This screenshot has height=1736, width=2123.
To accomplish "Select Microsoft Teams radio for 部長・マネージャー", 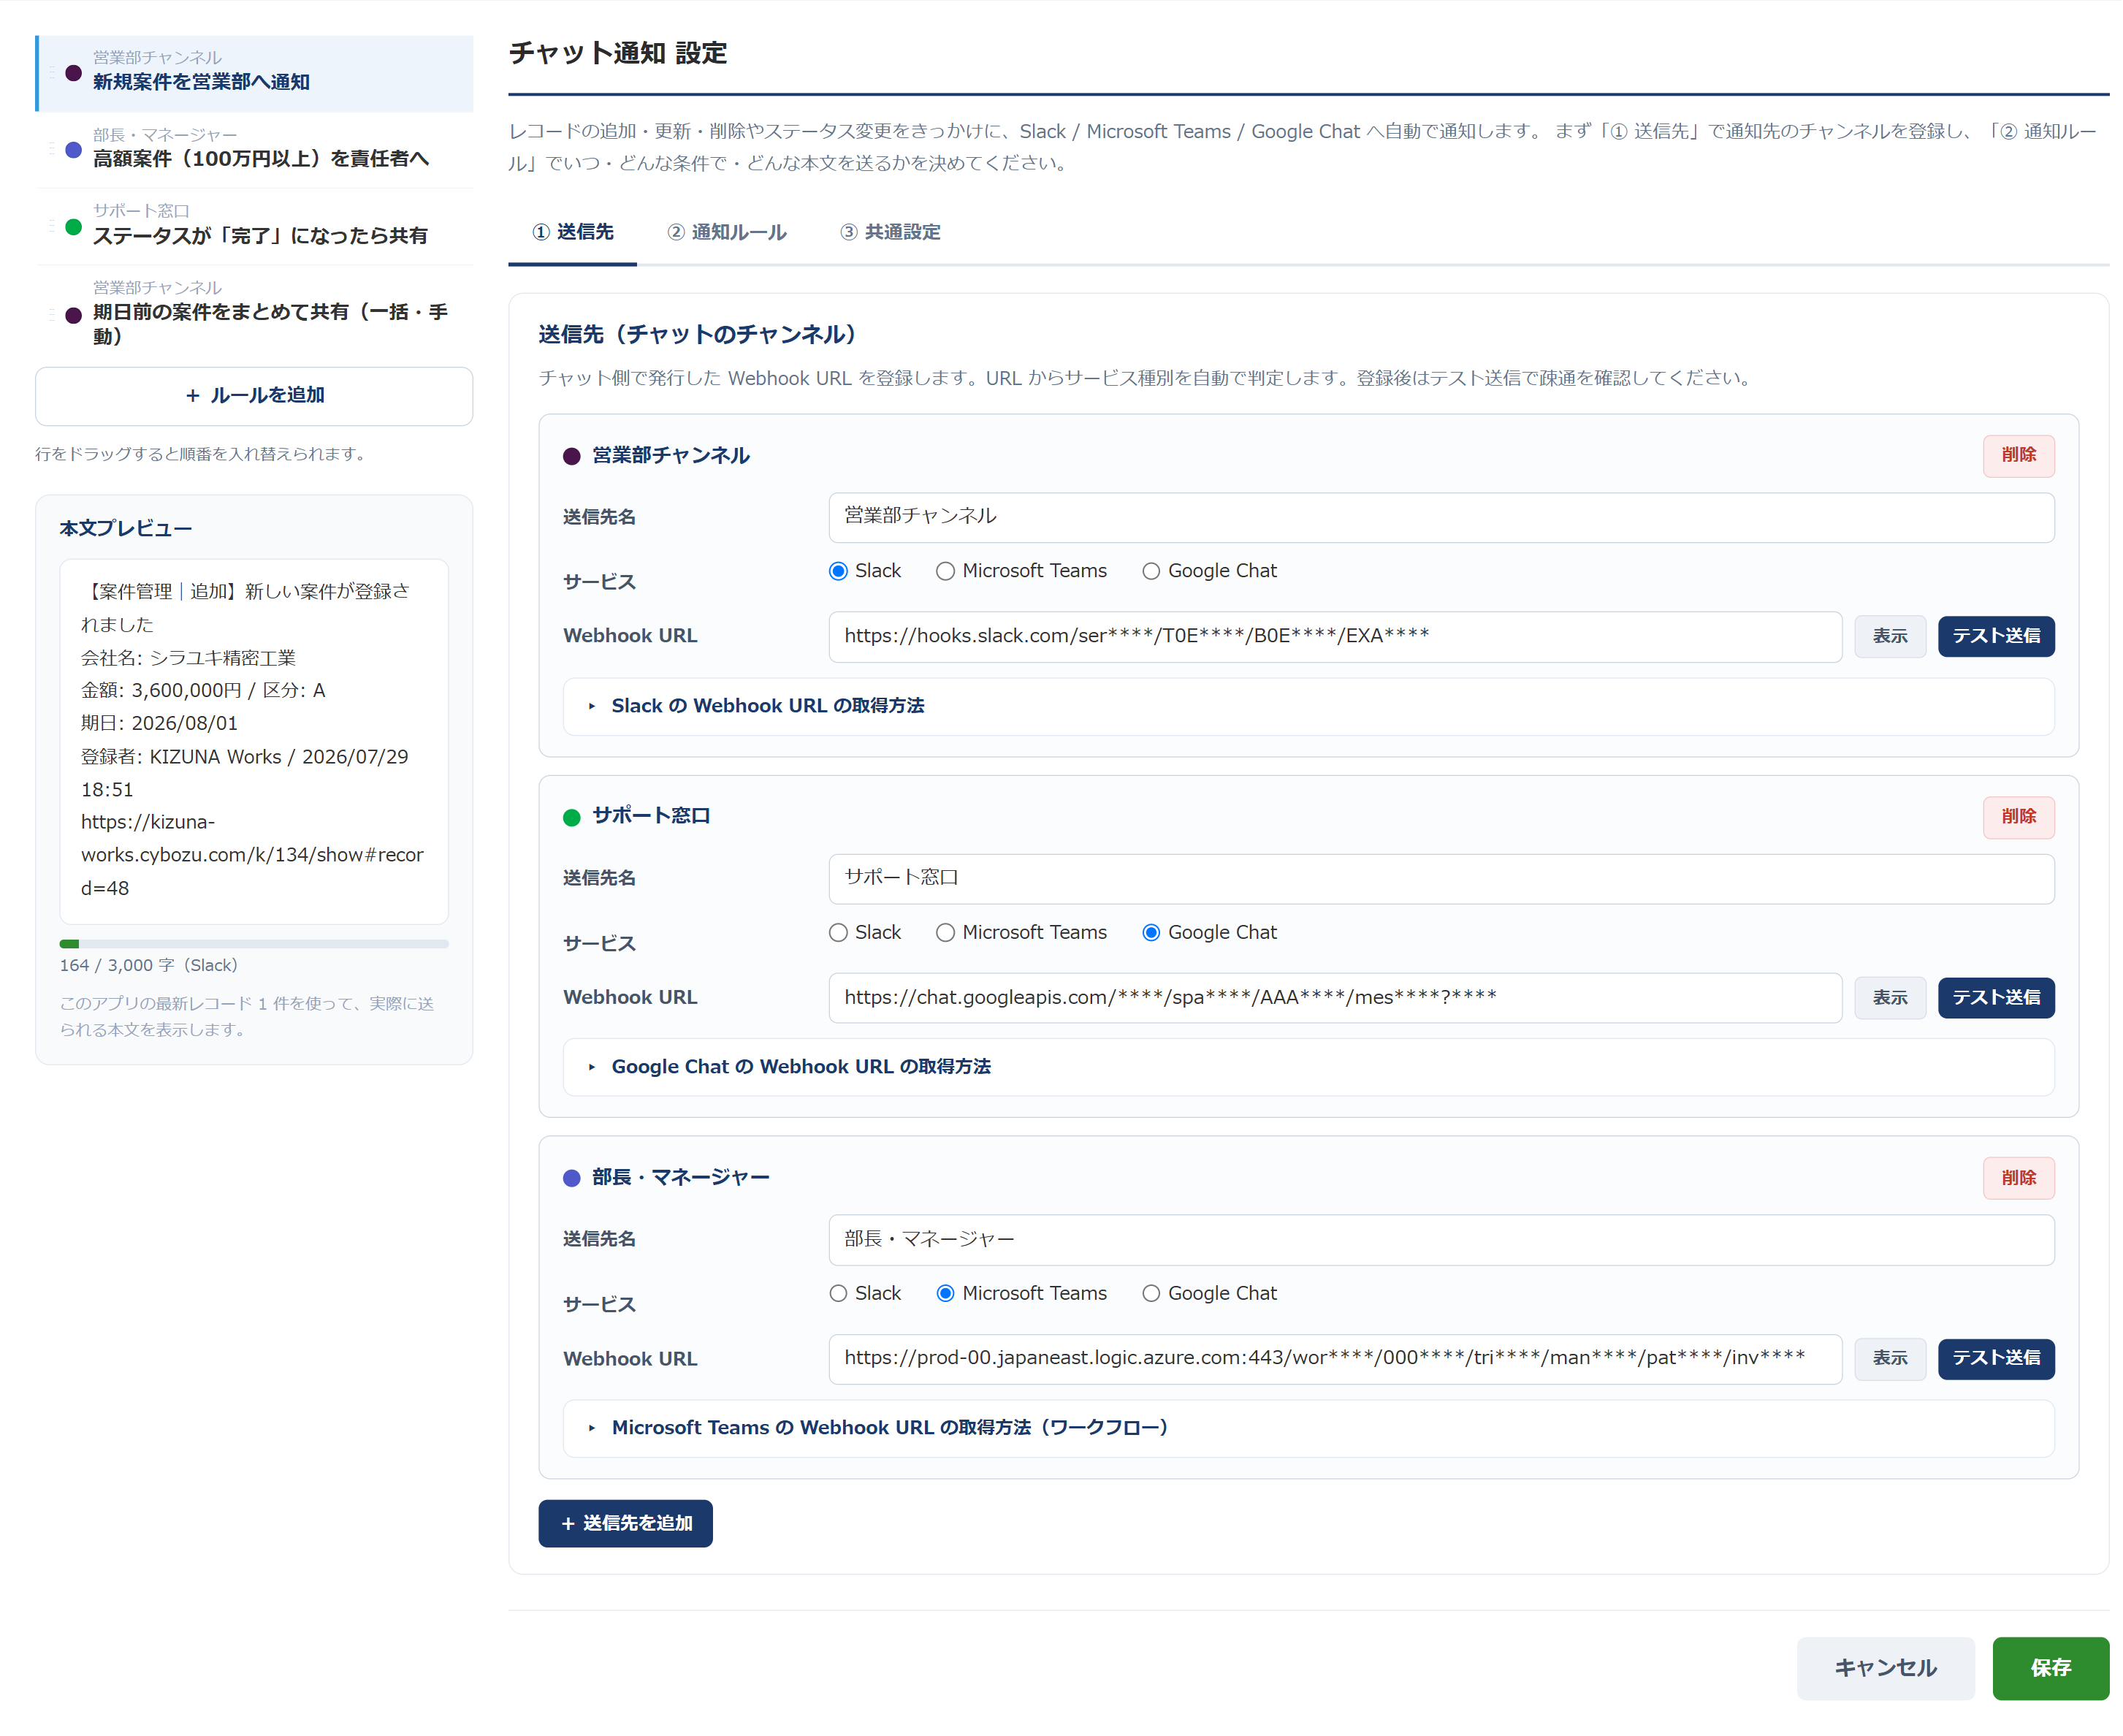I will pyautogui.click(x=945, y=1294).
